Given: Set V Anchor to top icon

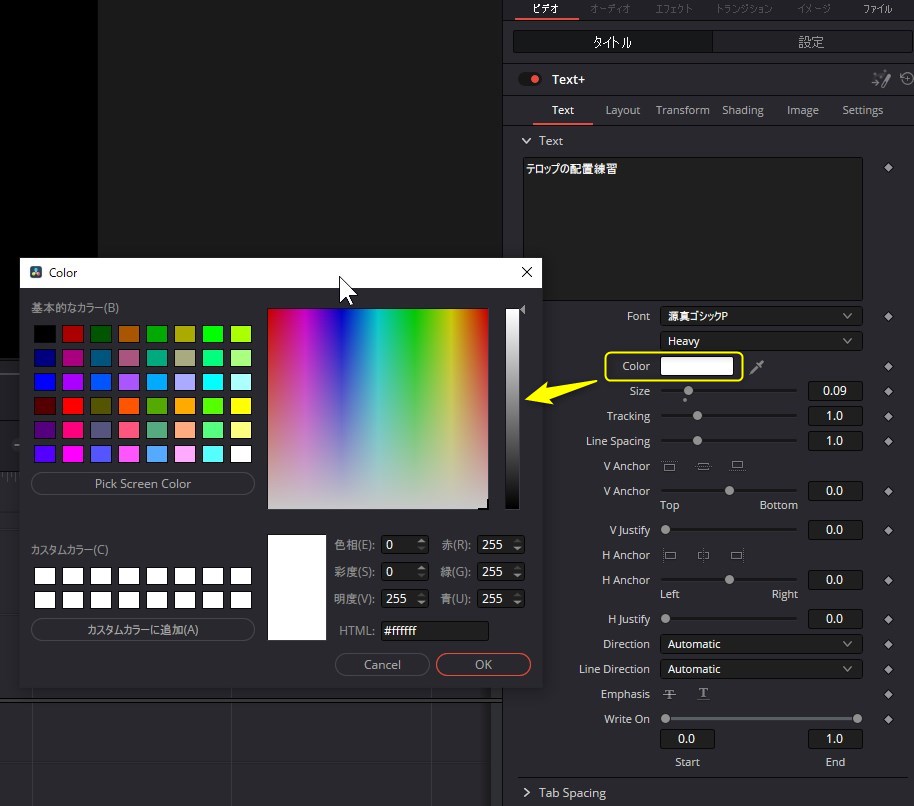Looking at the screenshot, I should coord(670,466).
